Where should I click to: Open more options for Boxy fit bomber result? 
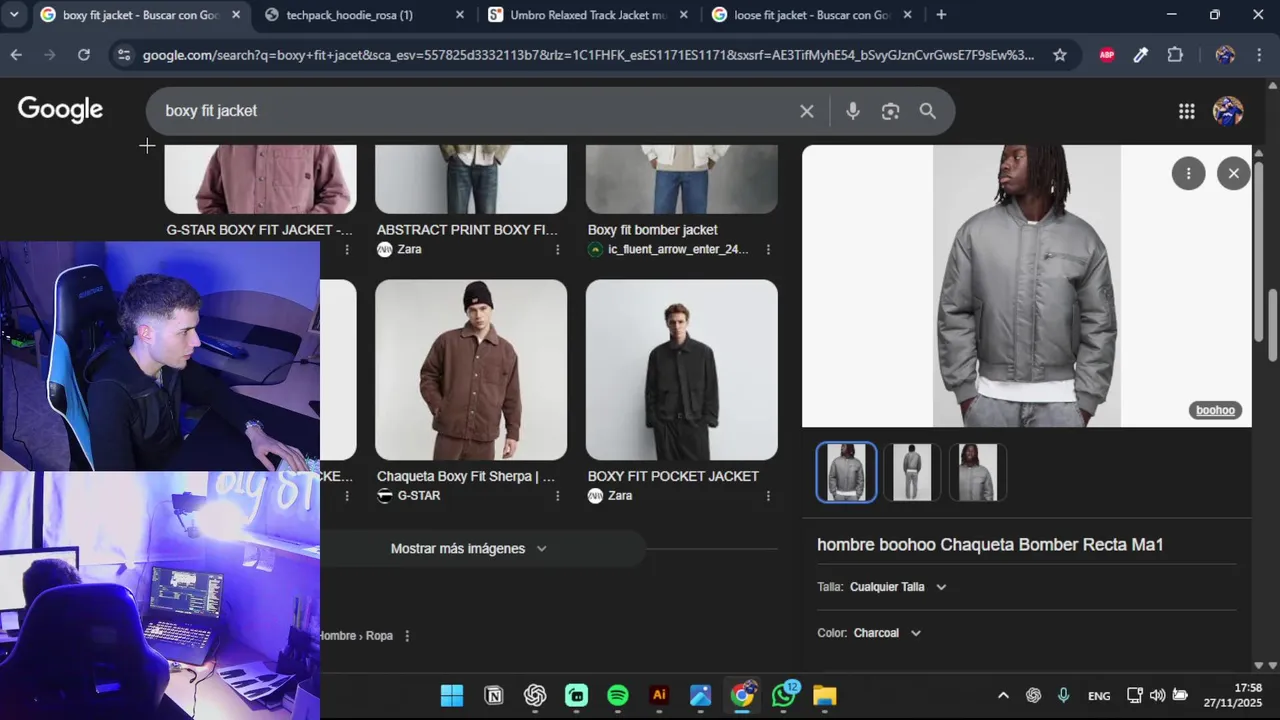click(768, 250)
